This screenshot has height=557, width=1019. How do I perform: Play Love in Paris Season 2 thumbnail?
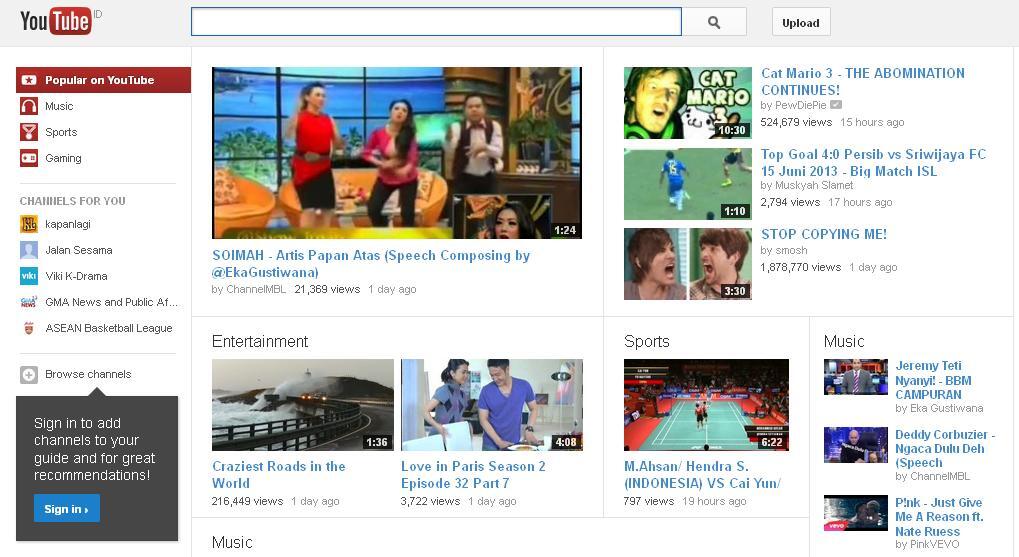492,405
